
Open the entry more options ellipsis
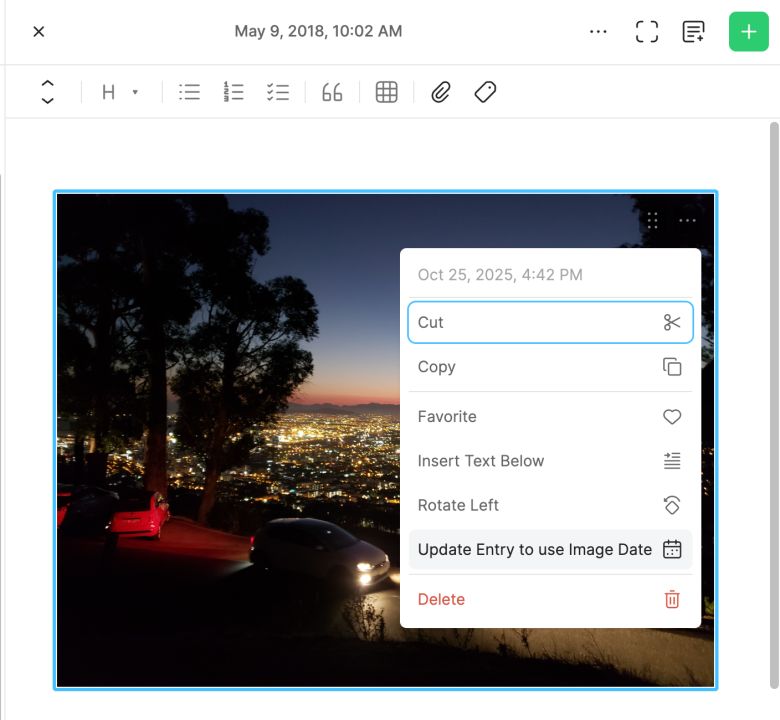click(598, 32)
